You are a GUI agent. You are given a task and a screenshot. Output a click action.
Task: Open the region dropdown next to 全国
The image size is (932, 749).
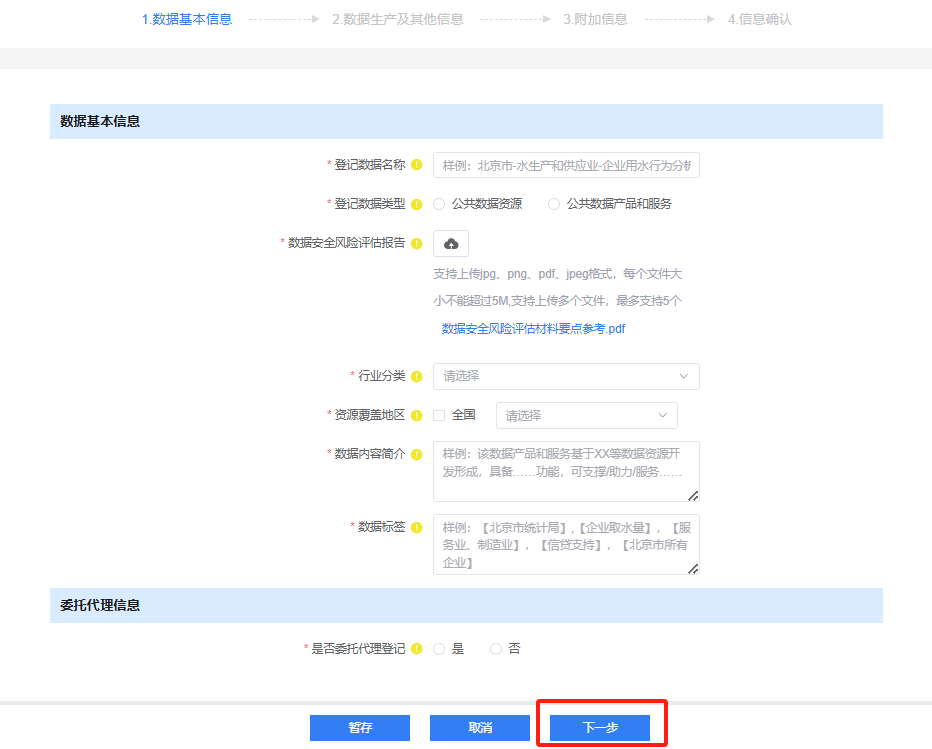point(586,415)
